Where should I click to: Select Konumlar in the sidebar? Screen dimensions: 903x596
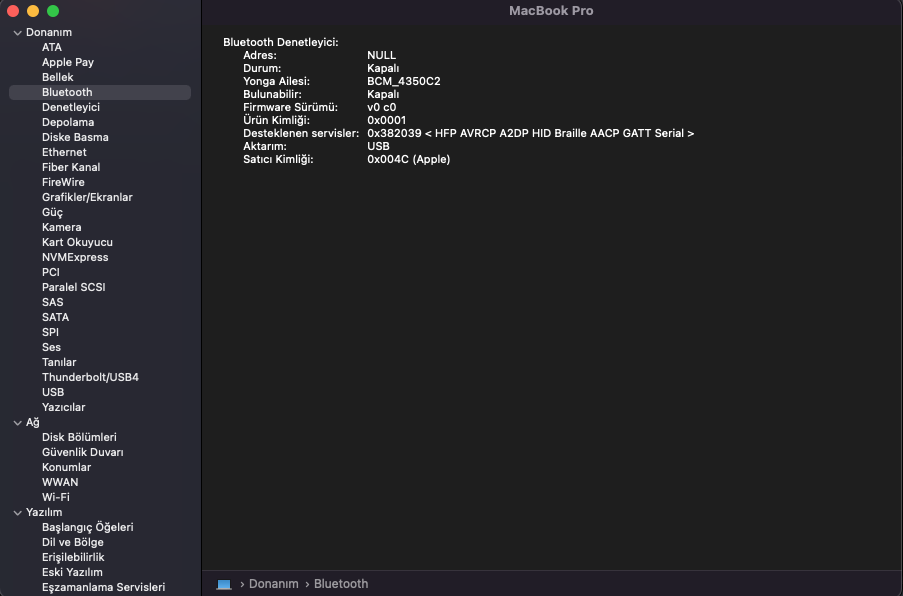66,467
